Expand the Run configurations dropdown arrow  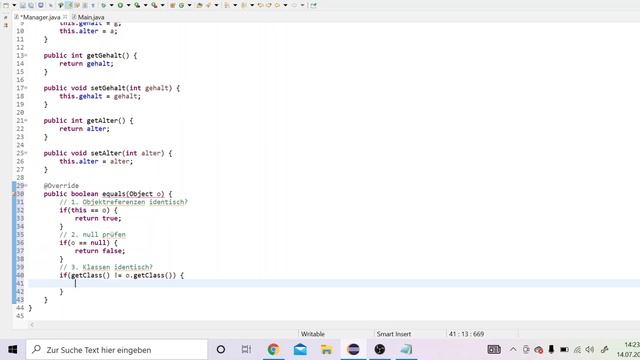click(128, 5)
